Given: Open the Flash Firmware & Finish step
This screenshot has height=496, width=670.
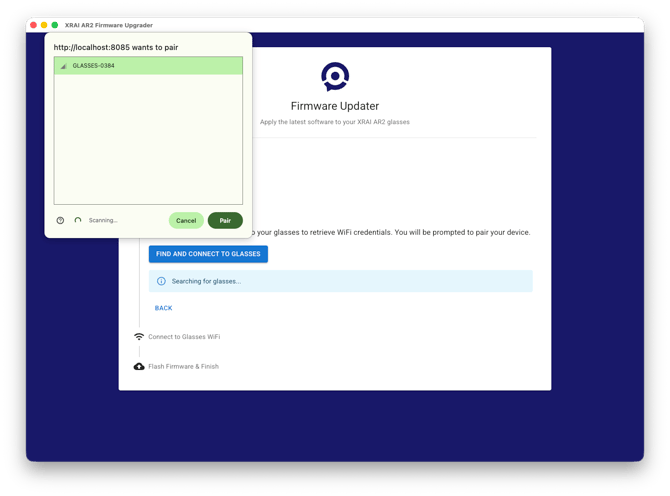Looking at the screenshot, I should pyautogui.click(x=183, y=367).
